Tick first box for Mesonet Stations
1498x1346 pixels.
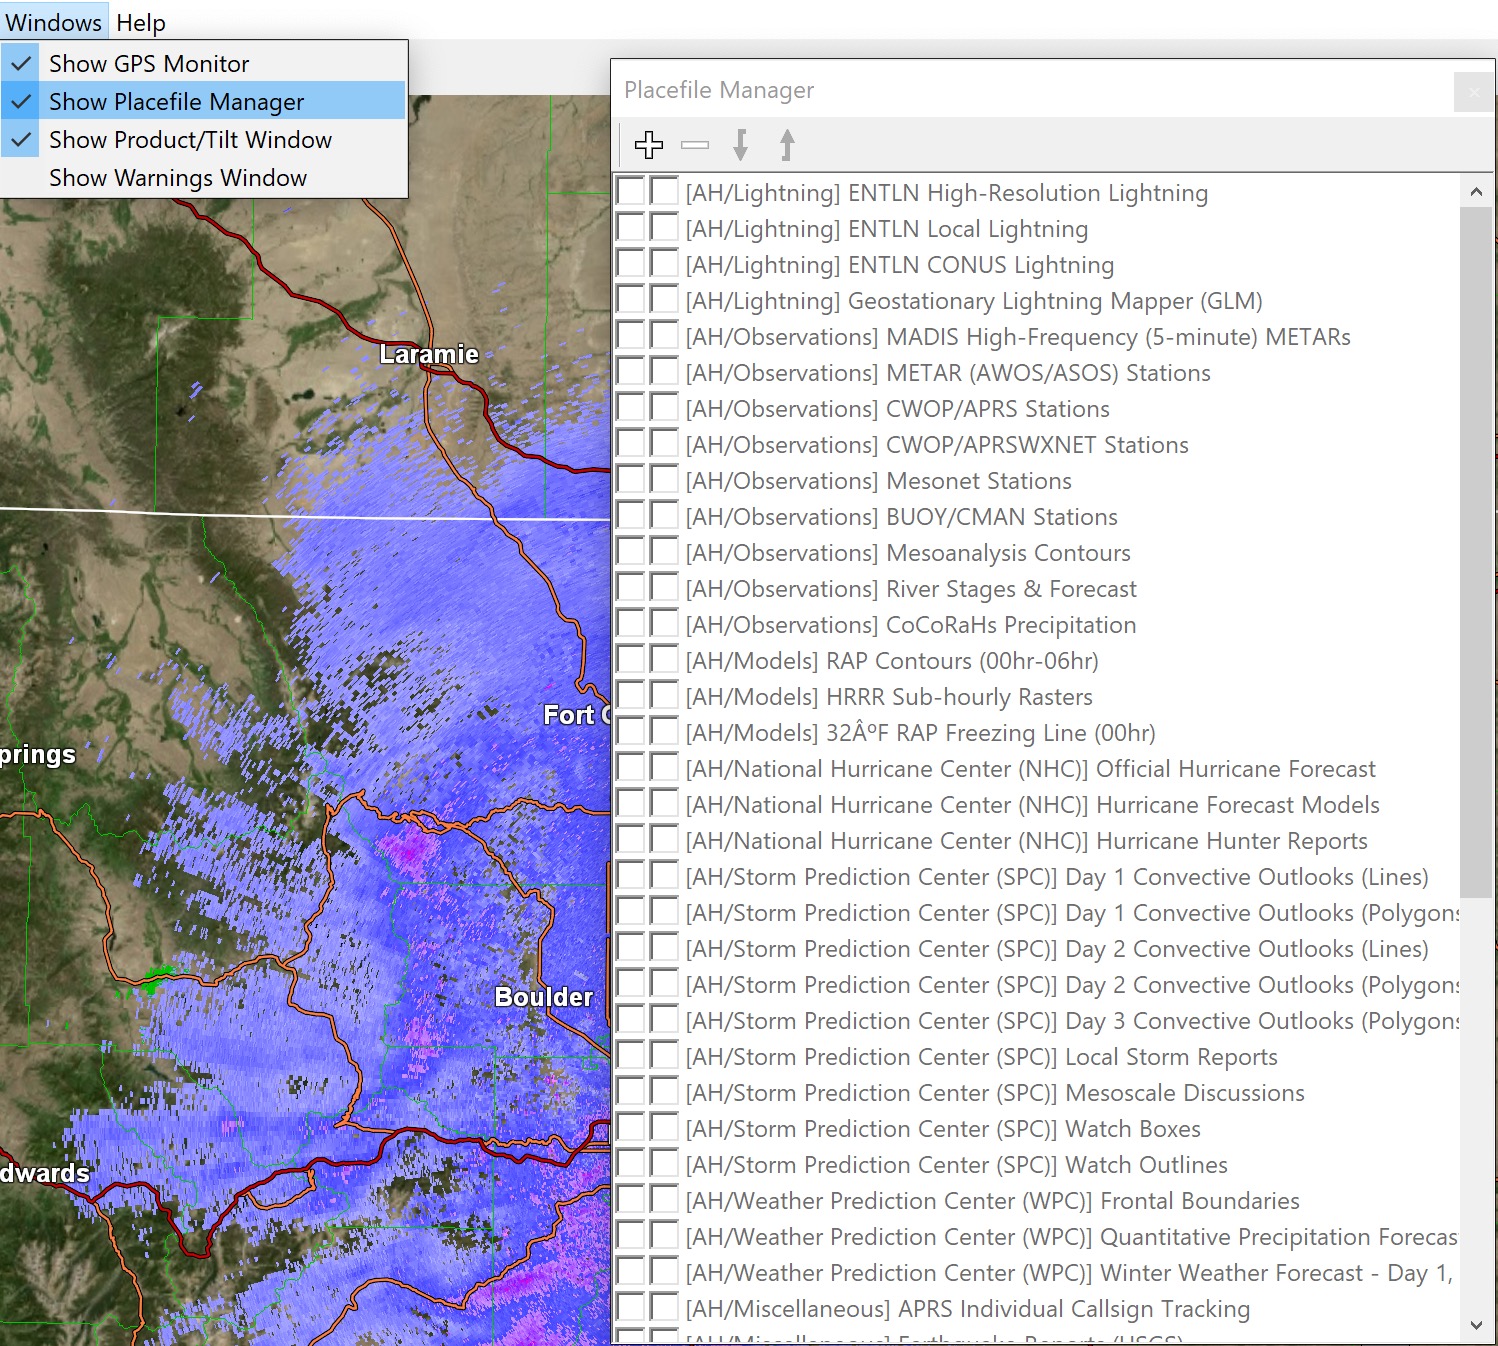pos(630,480)
